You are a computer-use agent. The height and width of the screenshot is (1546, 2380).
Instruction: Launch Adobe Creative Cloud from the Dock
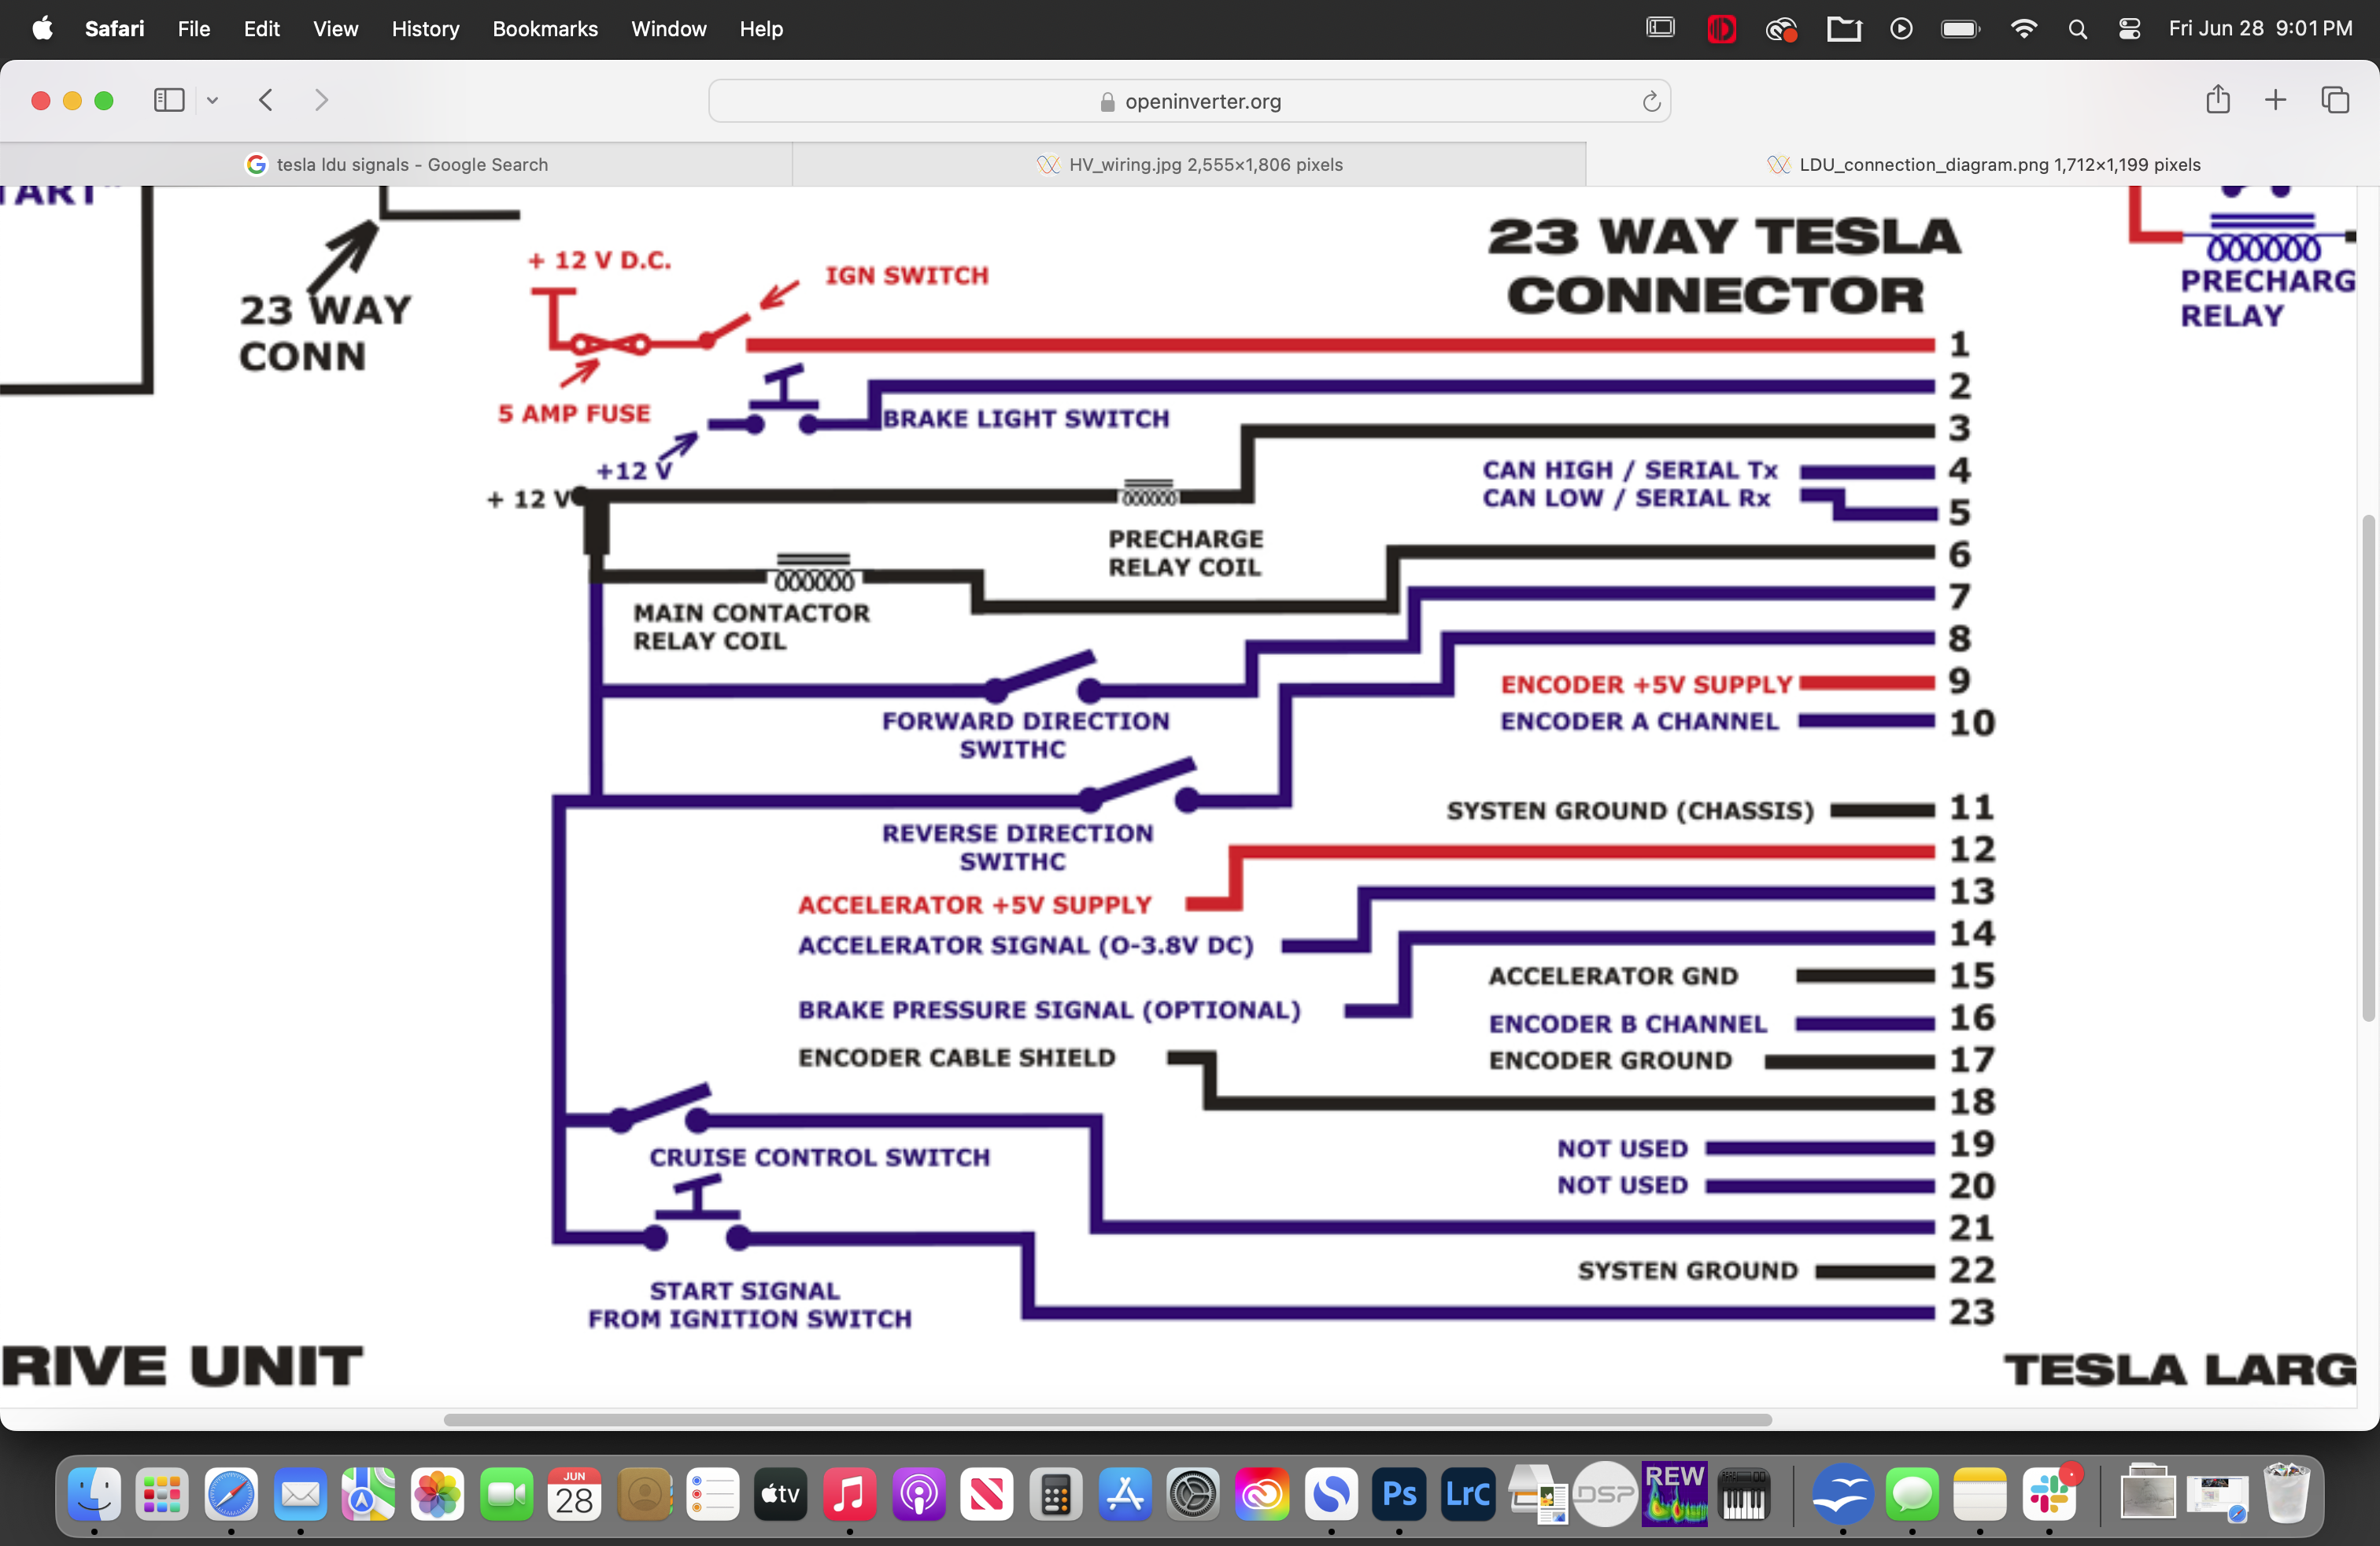(1262, 1494)
